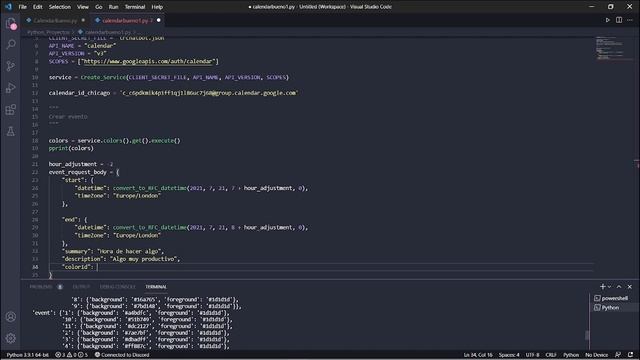Click Python_Proyectos in the breadcrumb
640x360 pixels.
click(x=48, y=32)
